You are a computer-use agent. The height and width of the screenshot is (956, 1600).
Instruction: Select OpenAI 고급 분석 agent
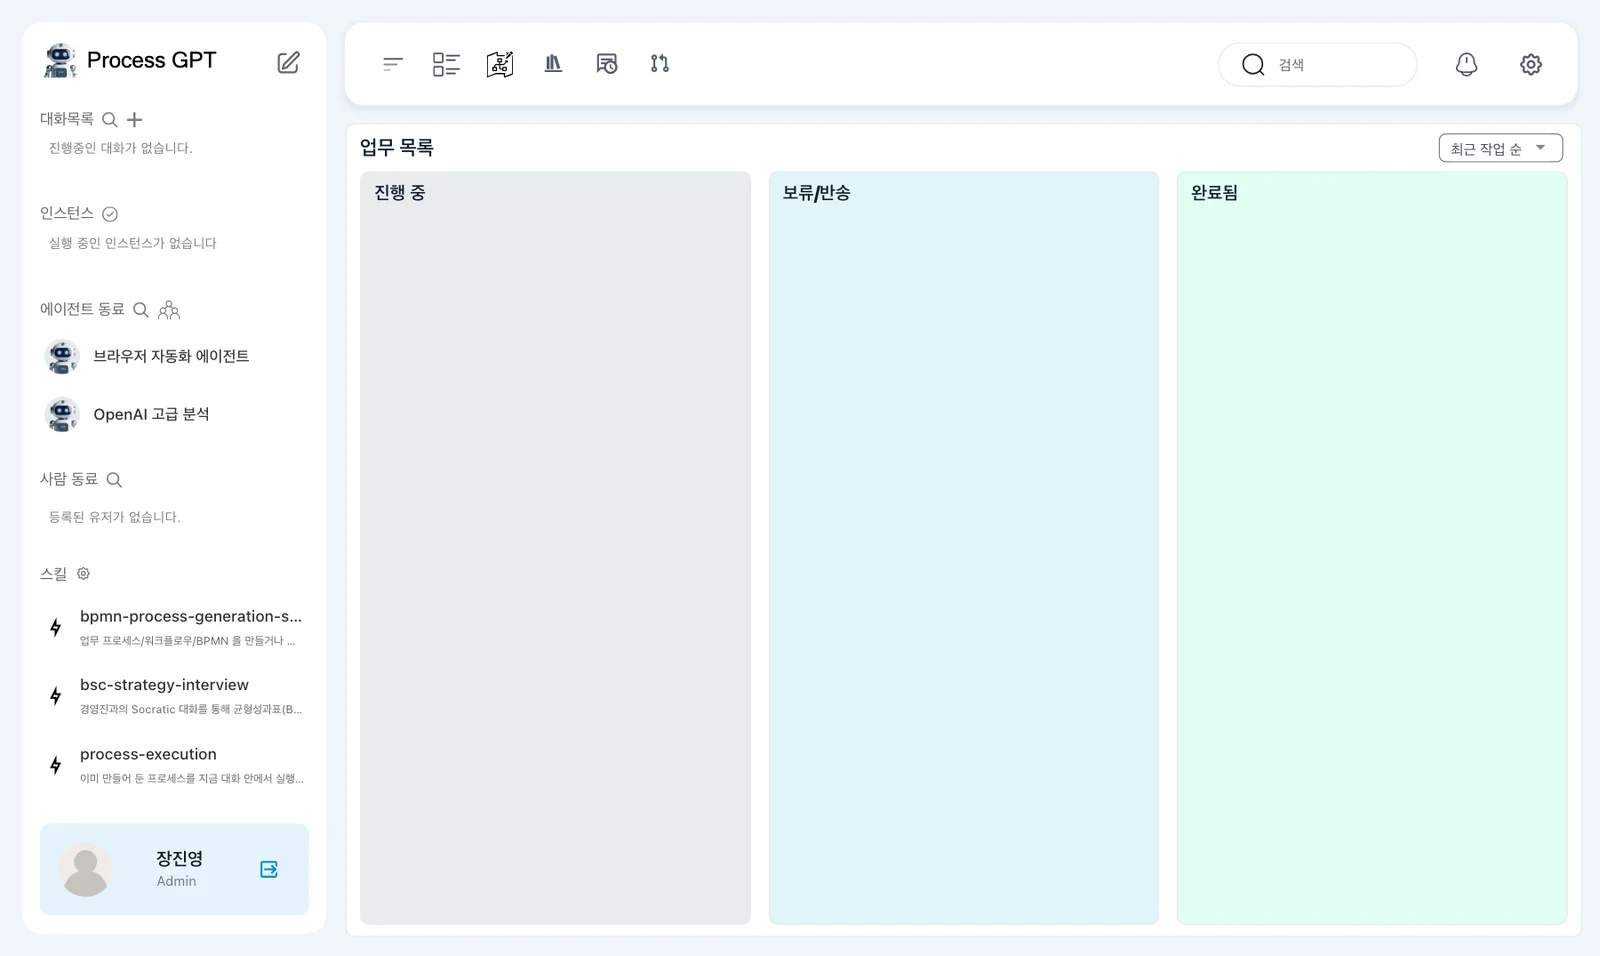[174, 414]
